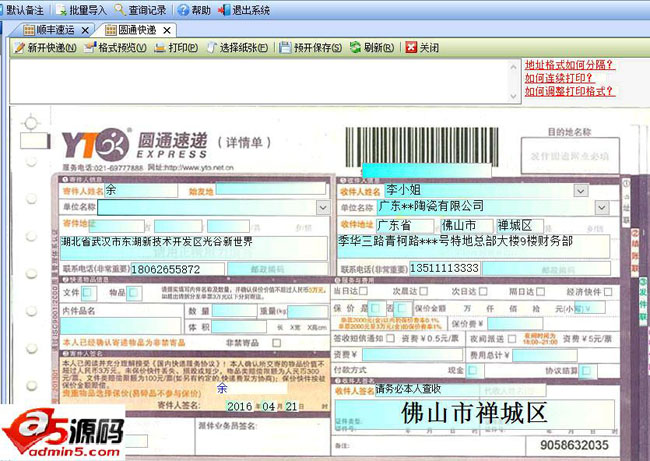Check the 签收短信通知 checkbox

[390, 338]
